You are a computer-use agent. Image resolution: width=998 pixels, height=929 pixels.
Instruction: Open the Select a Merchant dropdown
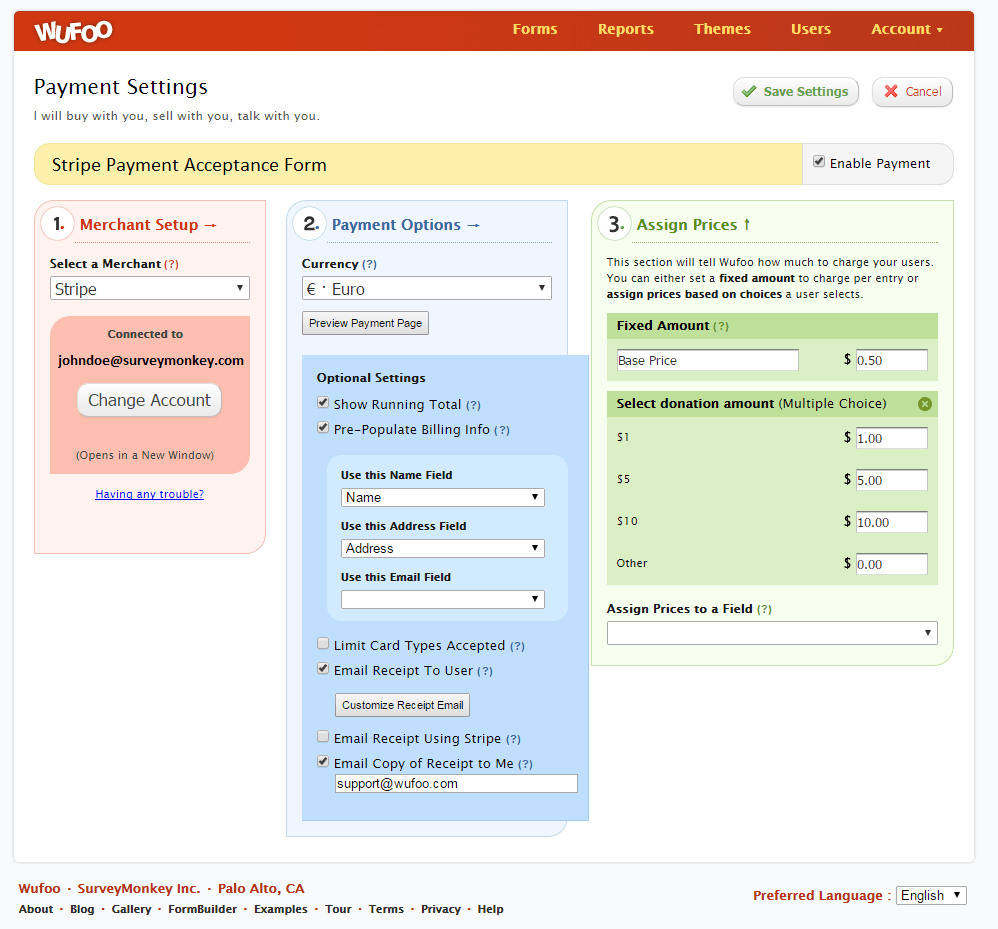click(x=150, y=288)
